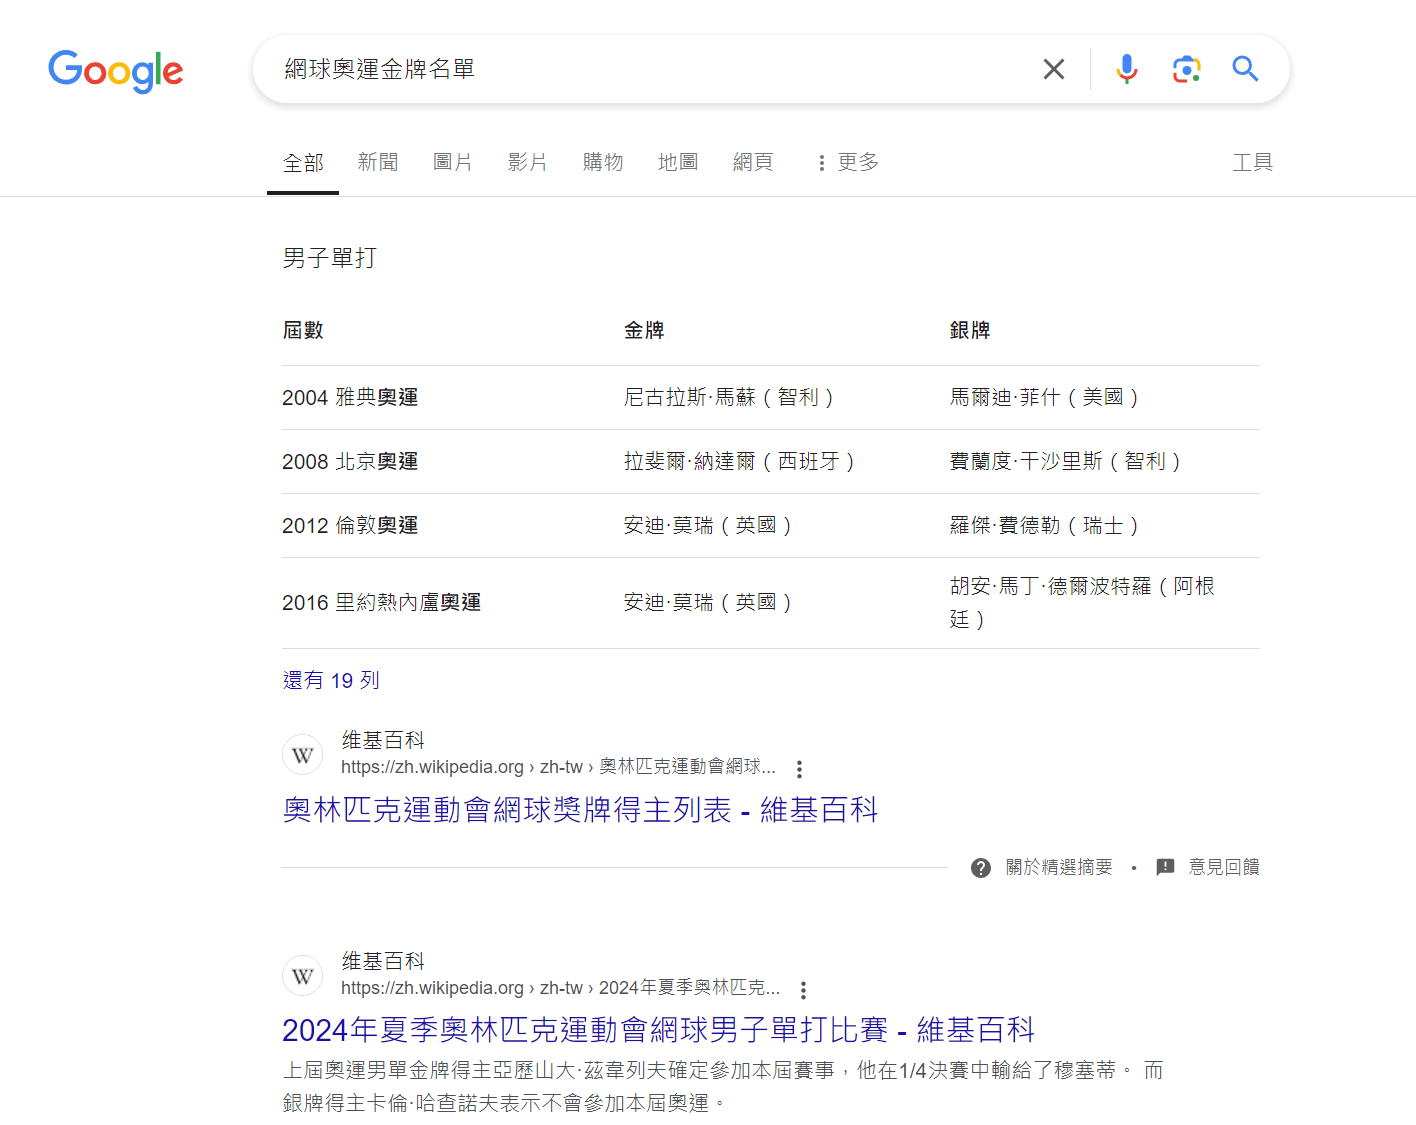Click the first result's zh.wikipedia.org URL breadcrumb
The image size is (1416, 1125).
click(x=558, y=767)
